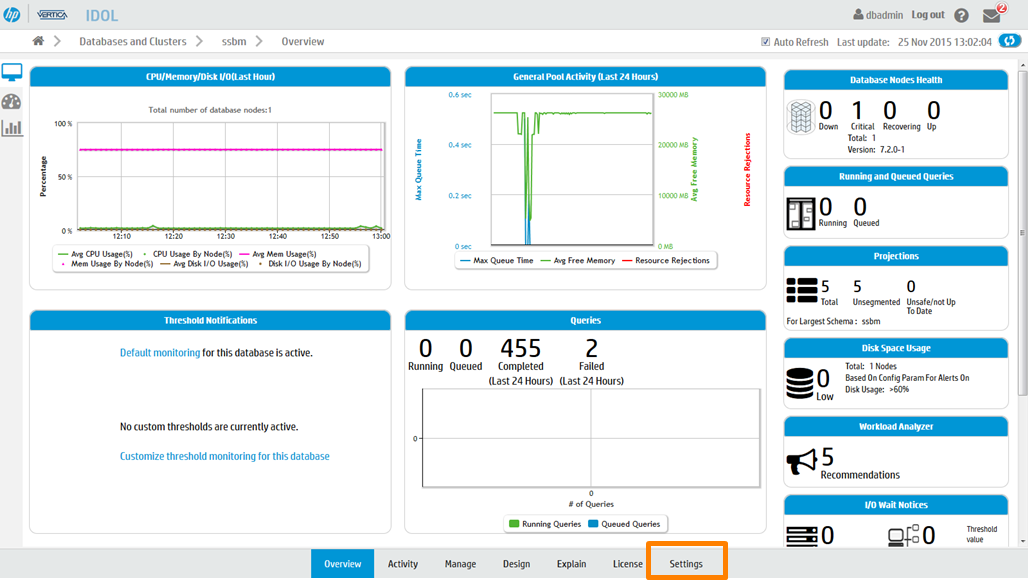Switch to the Activity tab

[x=403, y=564]
